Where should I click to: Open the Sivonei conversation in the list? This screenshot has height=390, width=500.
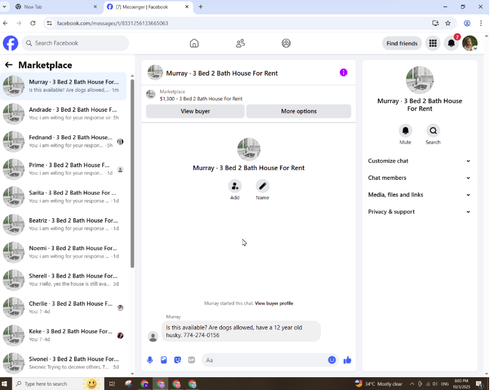coord(64,363)
